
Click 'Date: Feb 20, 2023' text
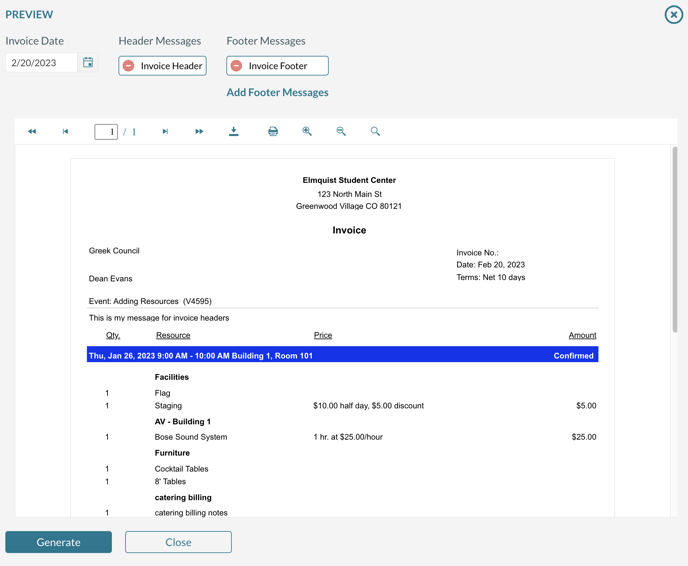coord(491,265)
